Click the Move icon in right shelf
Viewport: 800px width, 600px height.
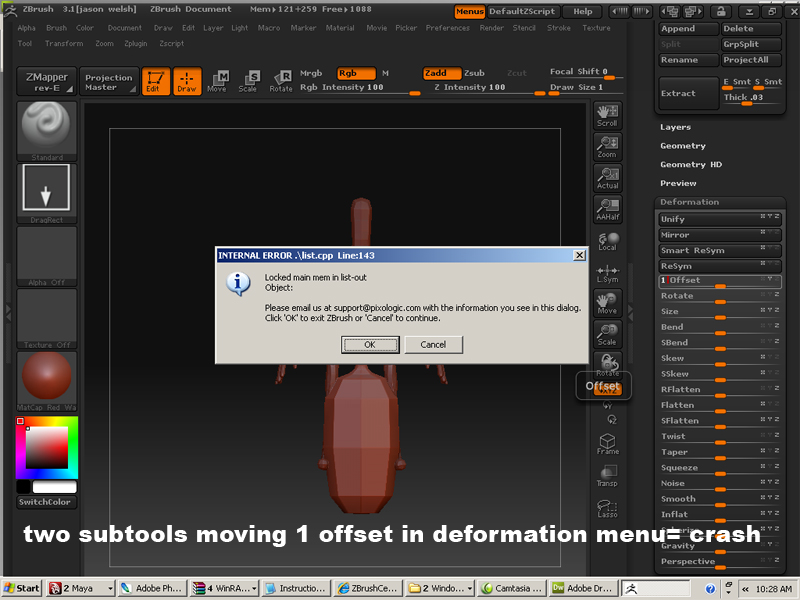[607, 303]
